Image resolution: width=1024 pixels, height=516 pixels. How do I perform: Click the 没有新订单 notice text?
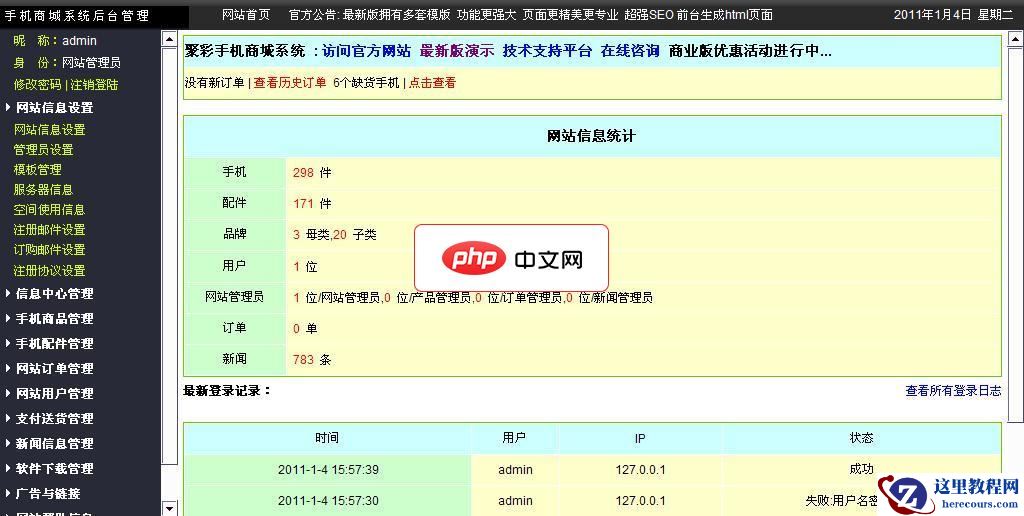pyautogui.click(x=214, y=83)
